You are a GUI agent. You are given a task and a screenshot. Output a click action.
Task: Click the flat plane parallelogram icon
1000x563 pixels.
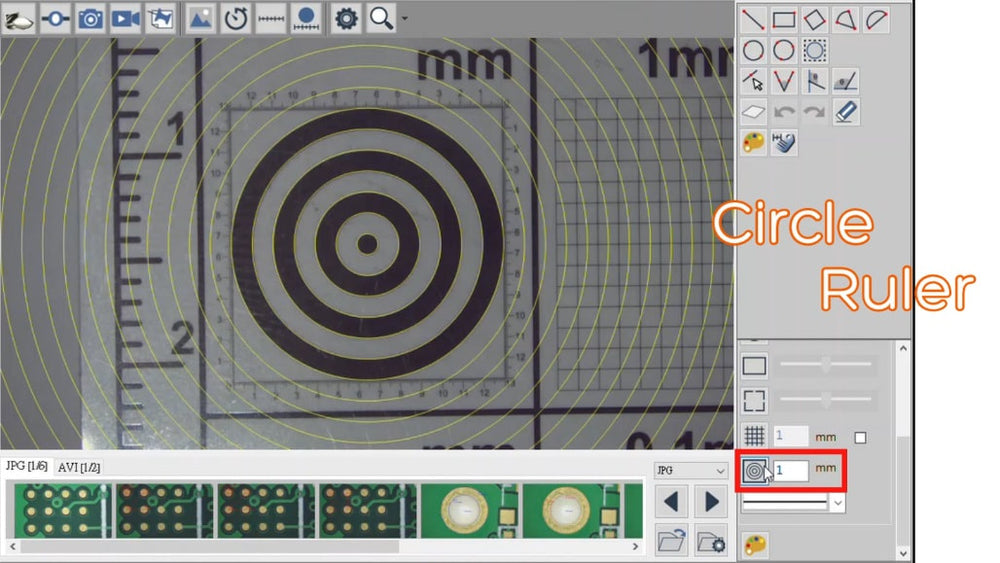click(753, 112)
